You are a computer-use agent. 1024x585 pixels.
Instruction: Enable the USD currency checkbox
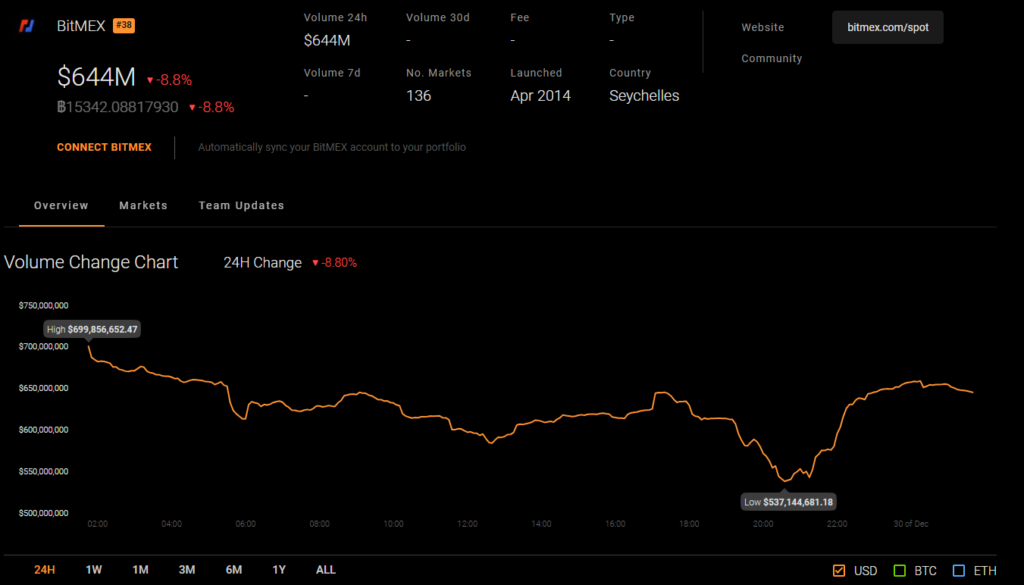tap(840, 570)
